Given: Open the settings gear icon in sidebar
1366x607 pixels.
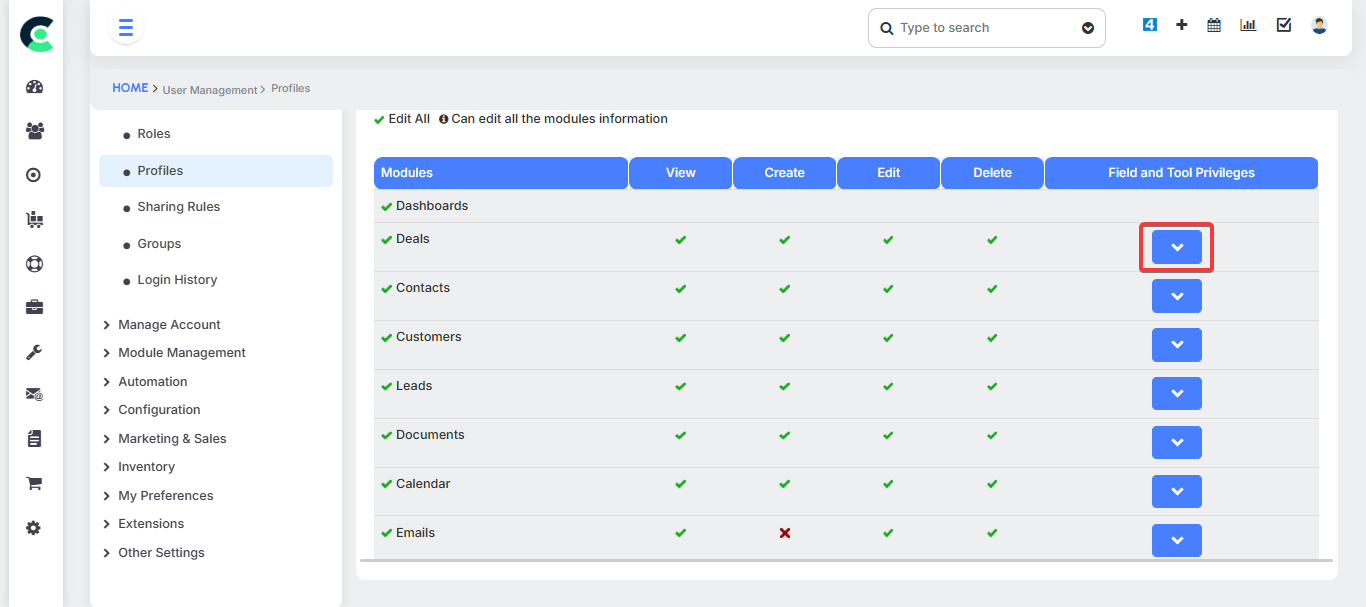Looking at the screenshot, I should [x=34, y=528].
